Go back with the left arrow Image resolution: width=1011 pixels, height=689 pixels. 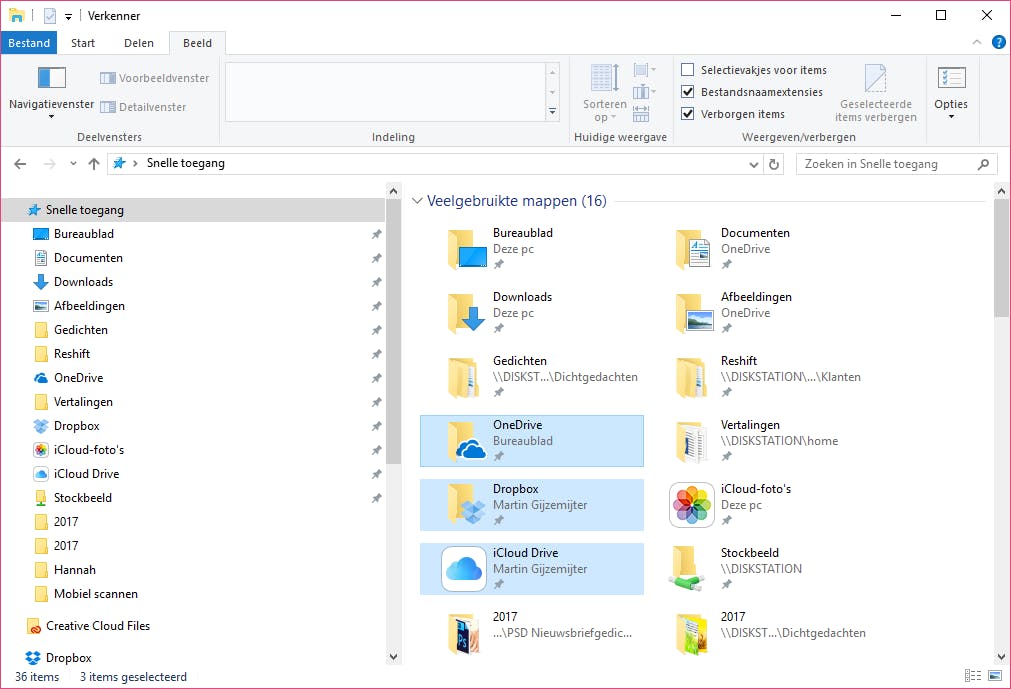20,164
